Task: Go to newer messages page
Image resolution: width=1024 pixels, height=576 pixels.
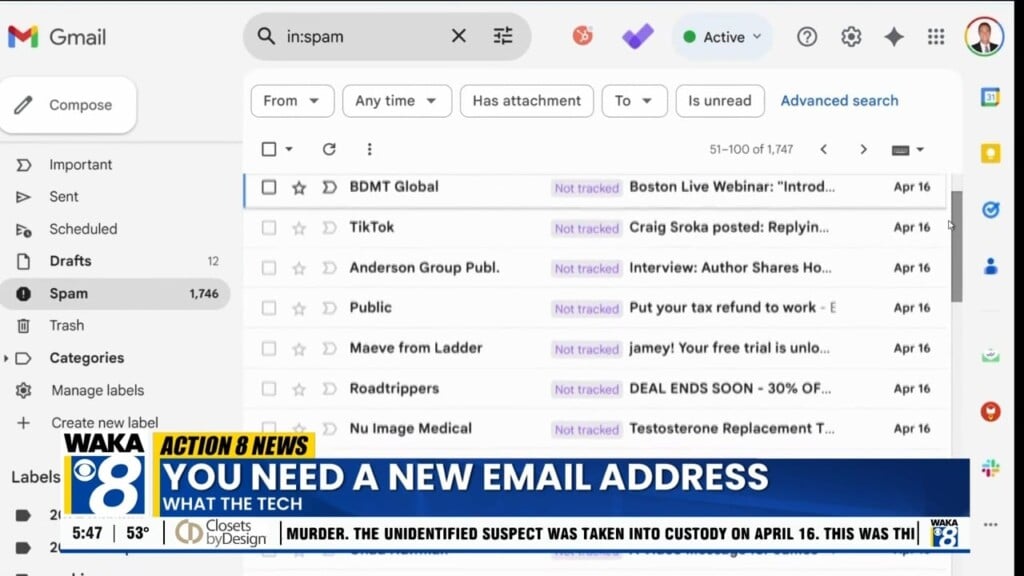Action: pos(824,150)
